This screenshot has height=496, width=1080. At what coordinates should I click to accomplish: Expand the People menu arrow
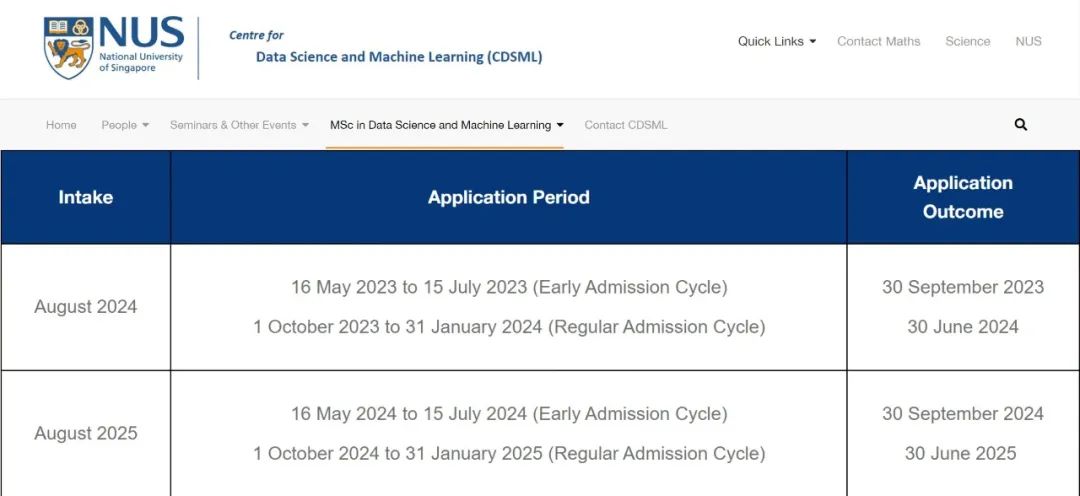pos(145,125)
